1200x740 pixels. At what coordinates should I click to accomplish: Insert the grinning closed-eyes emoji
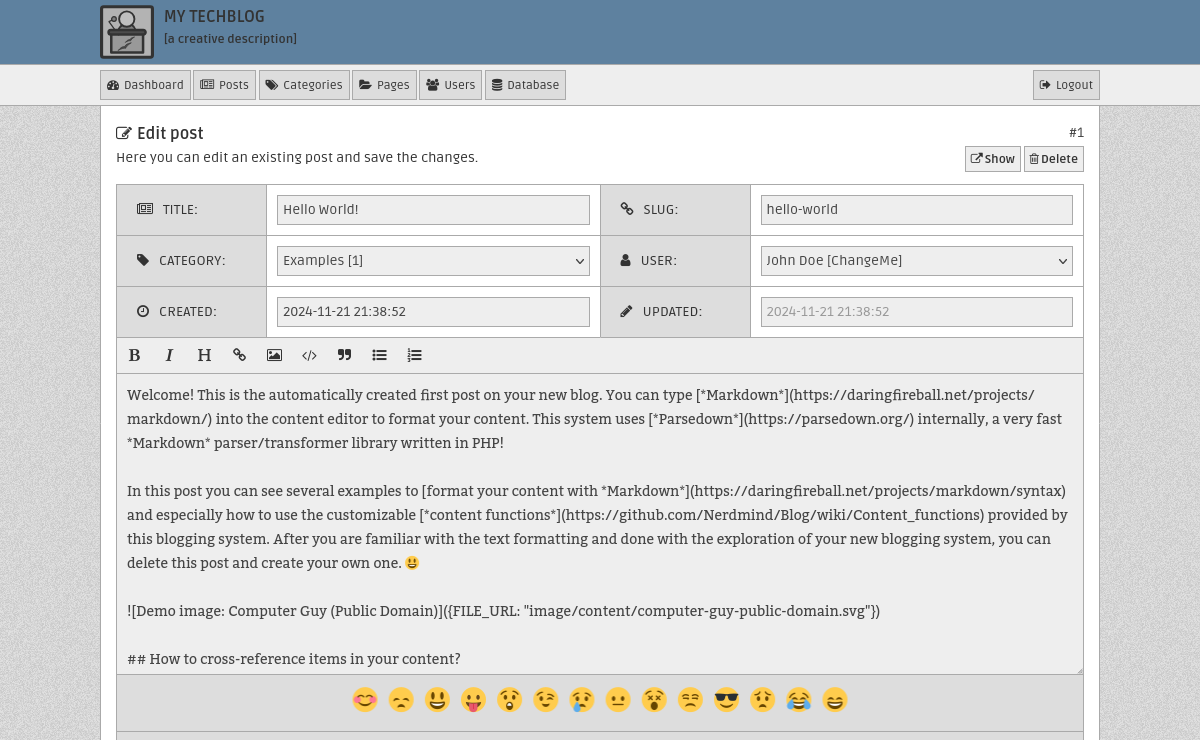(x=835, y=700)
